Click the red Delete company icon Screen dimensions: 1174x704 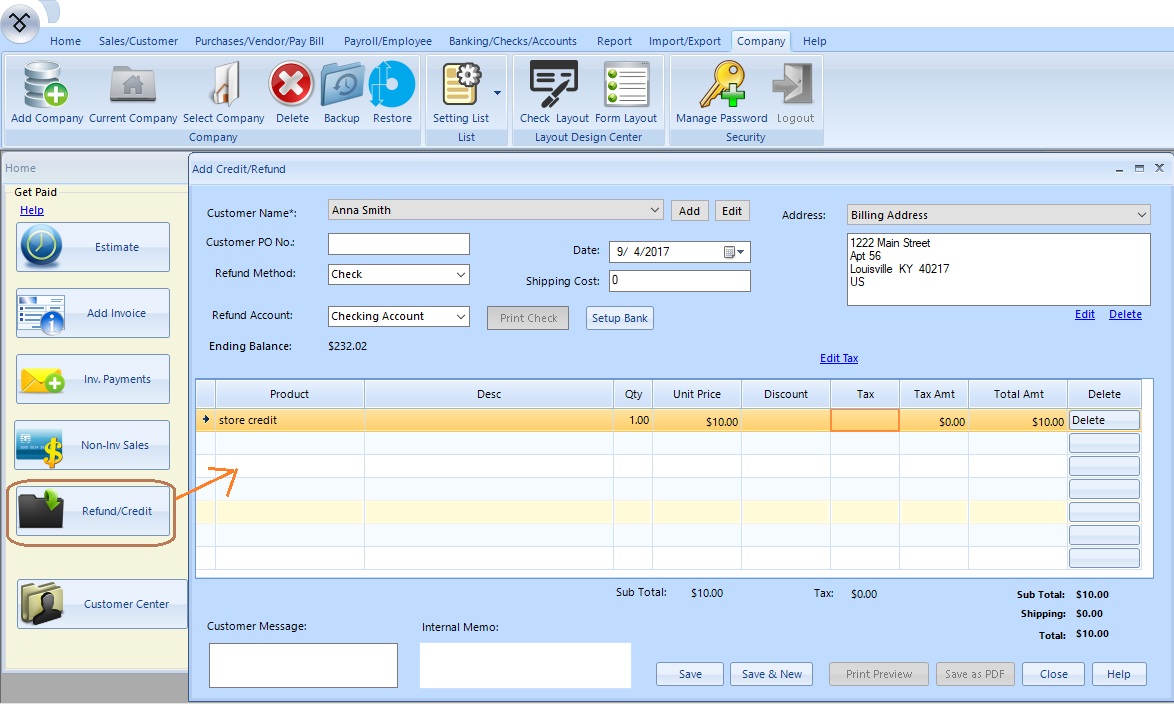pos(292,92)
